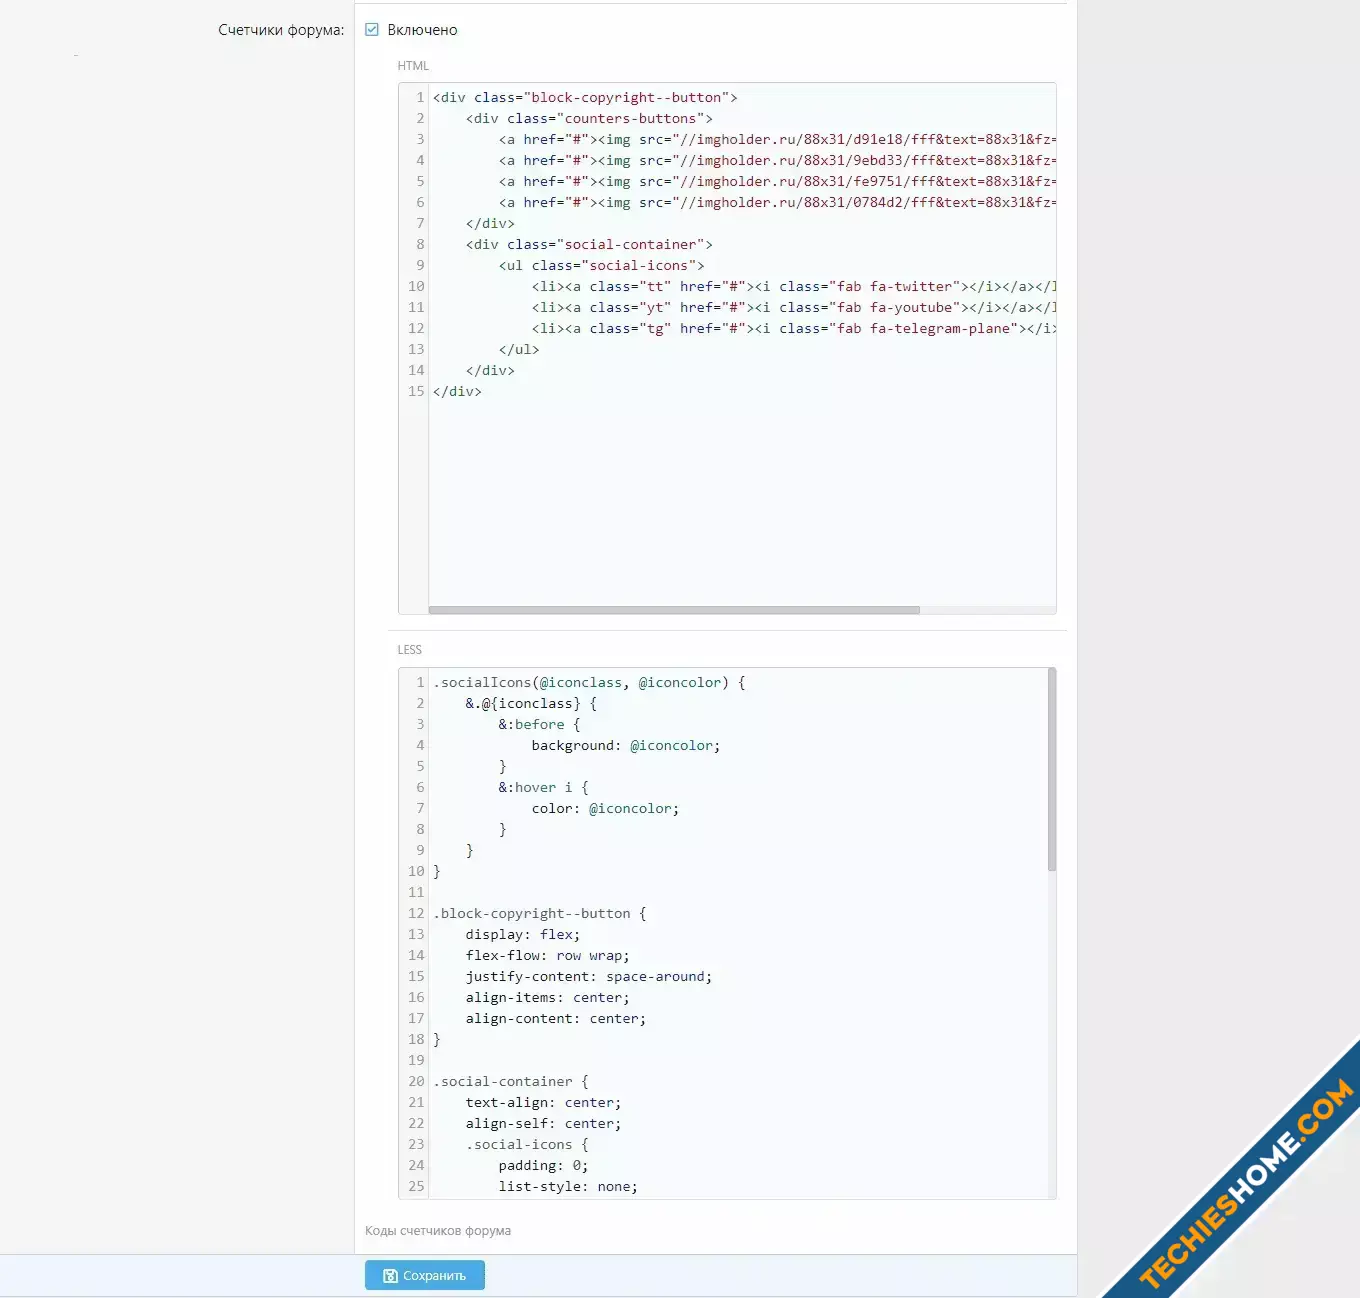Click the list-style: none line
This screenshot has width=1360, height=1298.
[x=567, y=1186]
